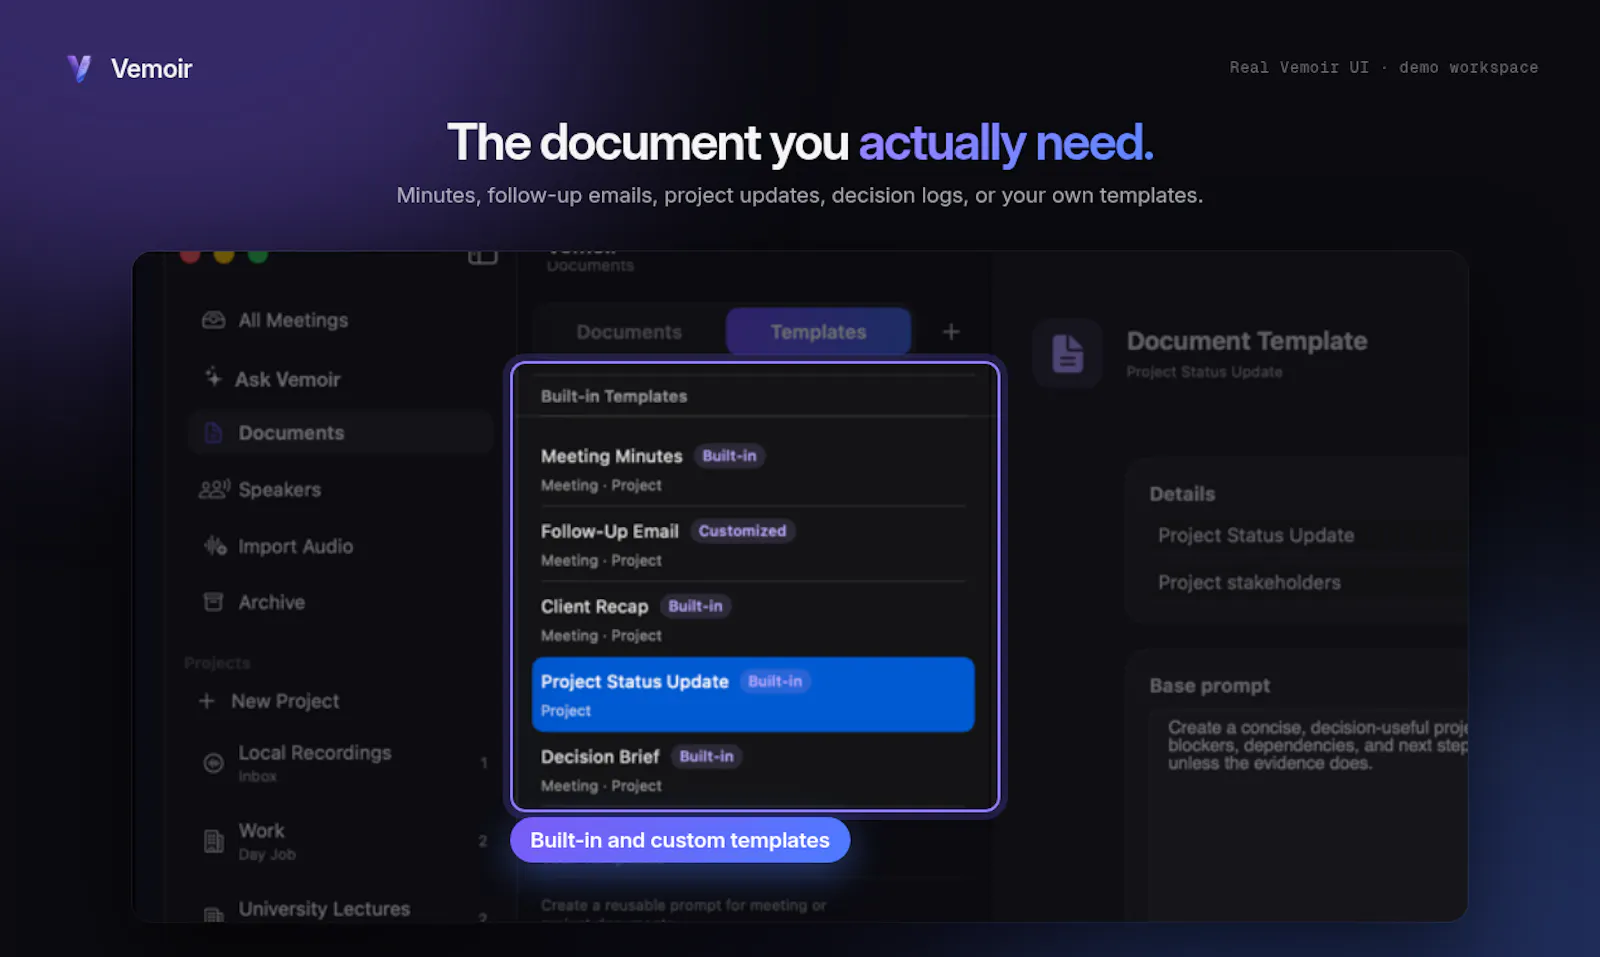
Task: Select the Documents sidebar icon
Action: click(x=213, y=433)
